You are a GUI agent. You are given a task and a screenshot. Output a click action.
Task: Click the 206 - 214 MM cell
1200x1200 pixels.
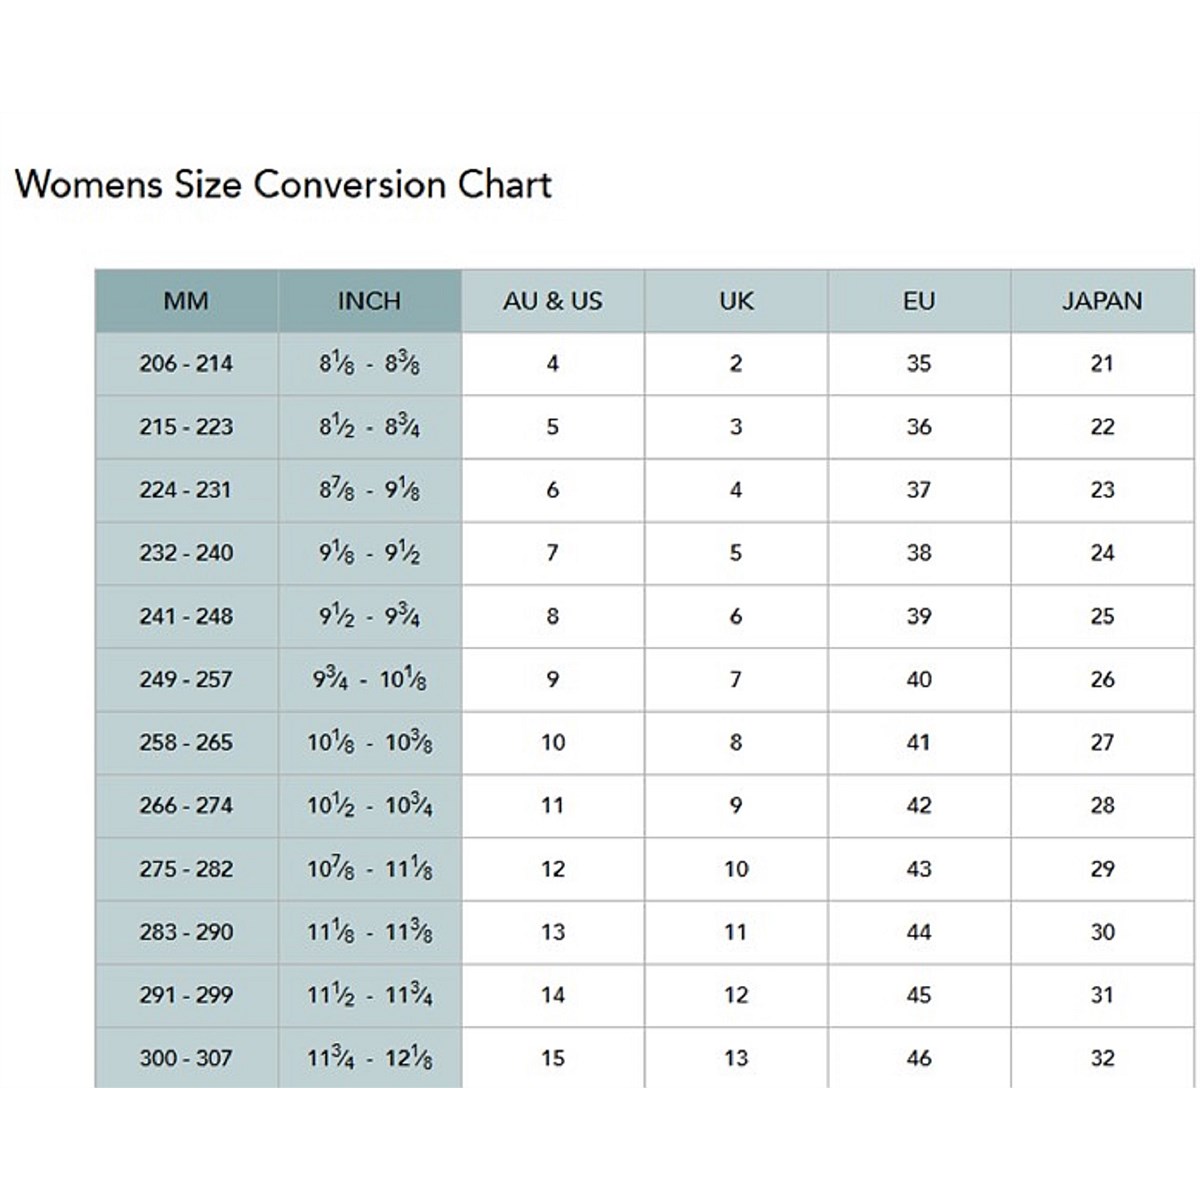186,364
